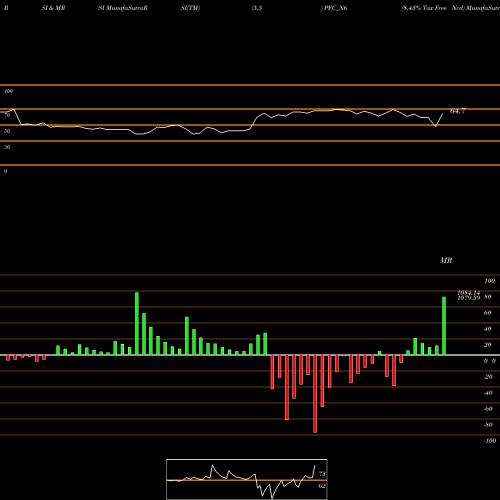Open the mini price chart thumbnail at the bottom
The image size is (500, 500).
[x=247, y=479]
